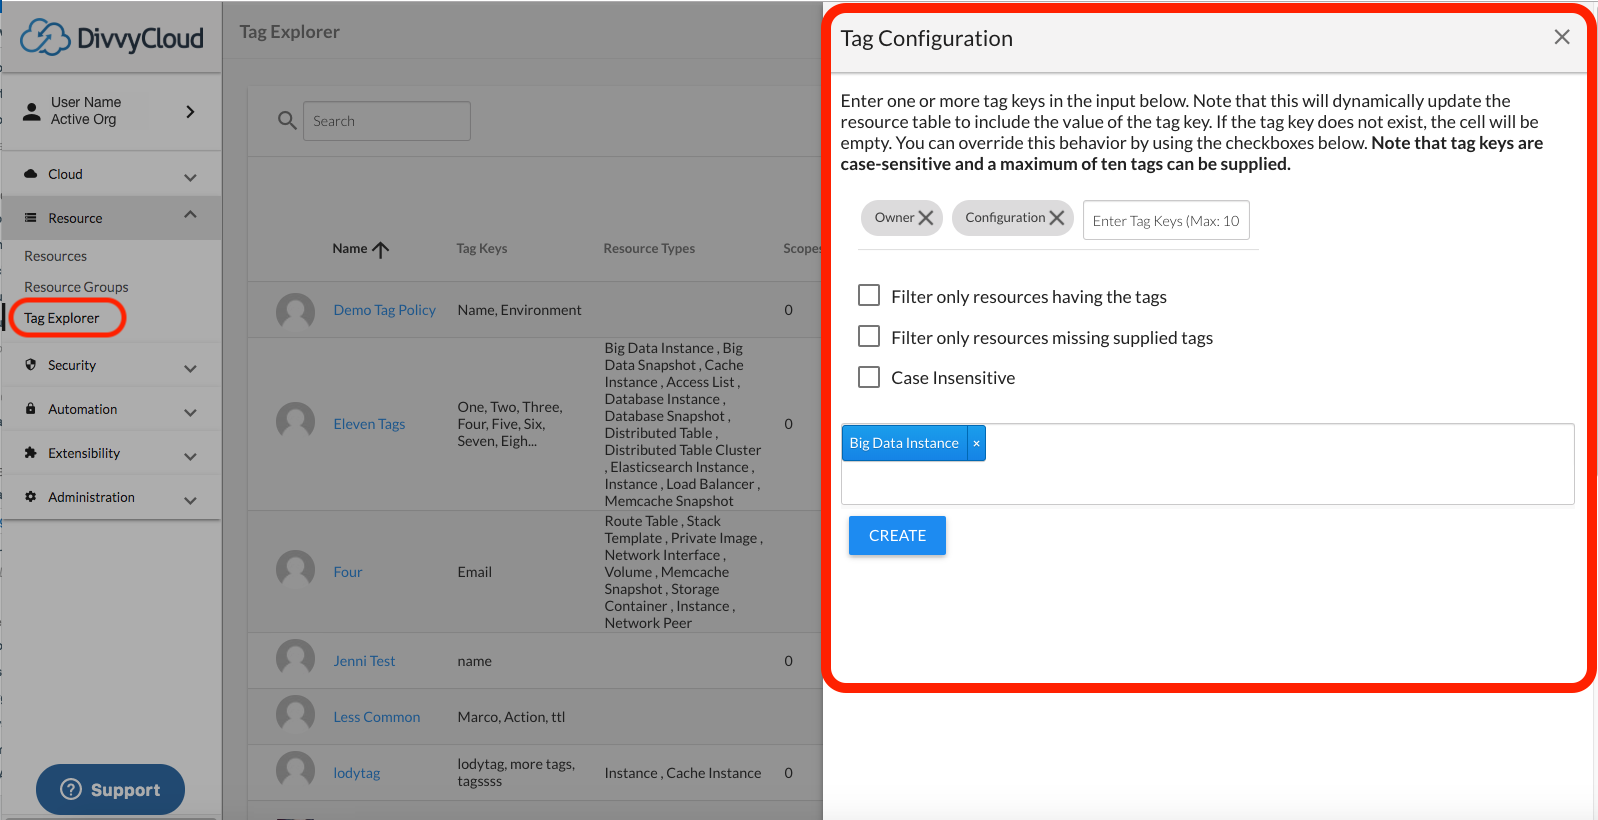Expand the Automation menu chevron
This screenshot has height=820, width=1598.
point(190,413)
